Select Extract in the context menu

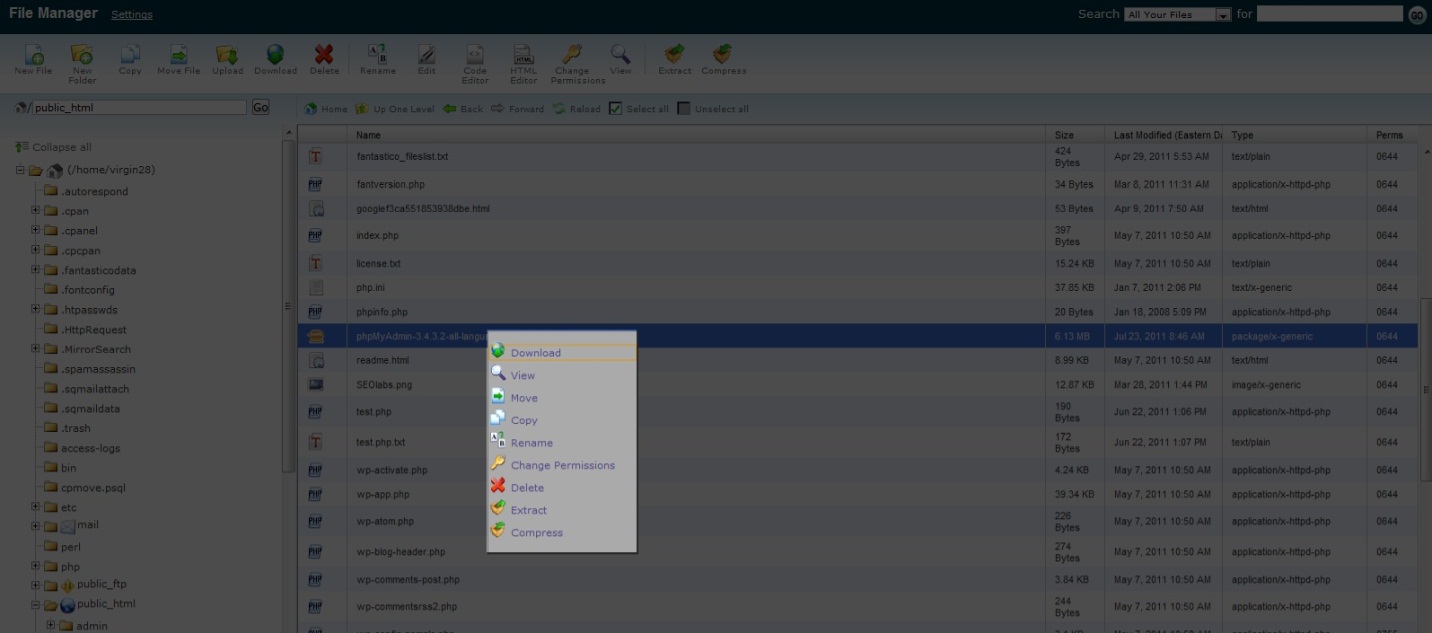click(x=529, y=510)
